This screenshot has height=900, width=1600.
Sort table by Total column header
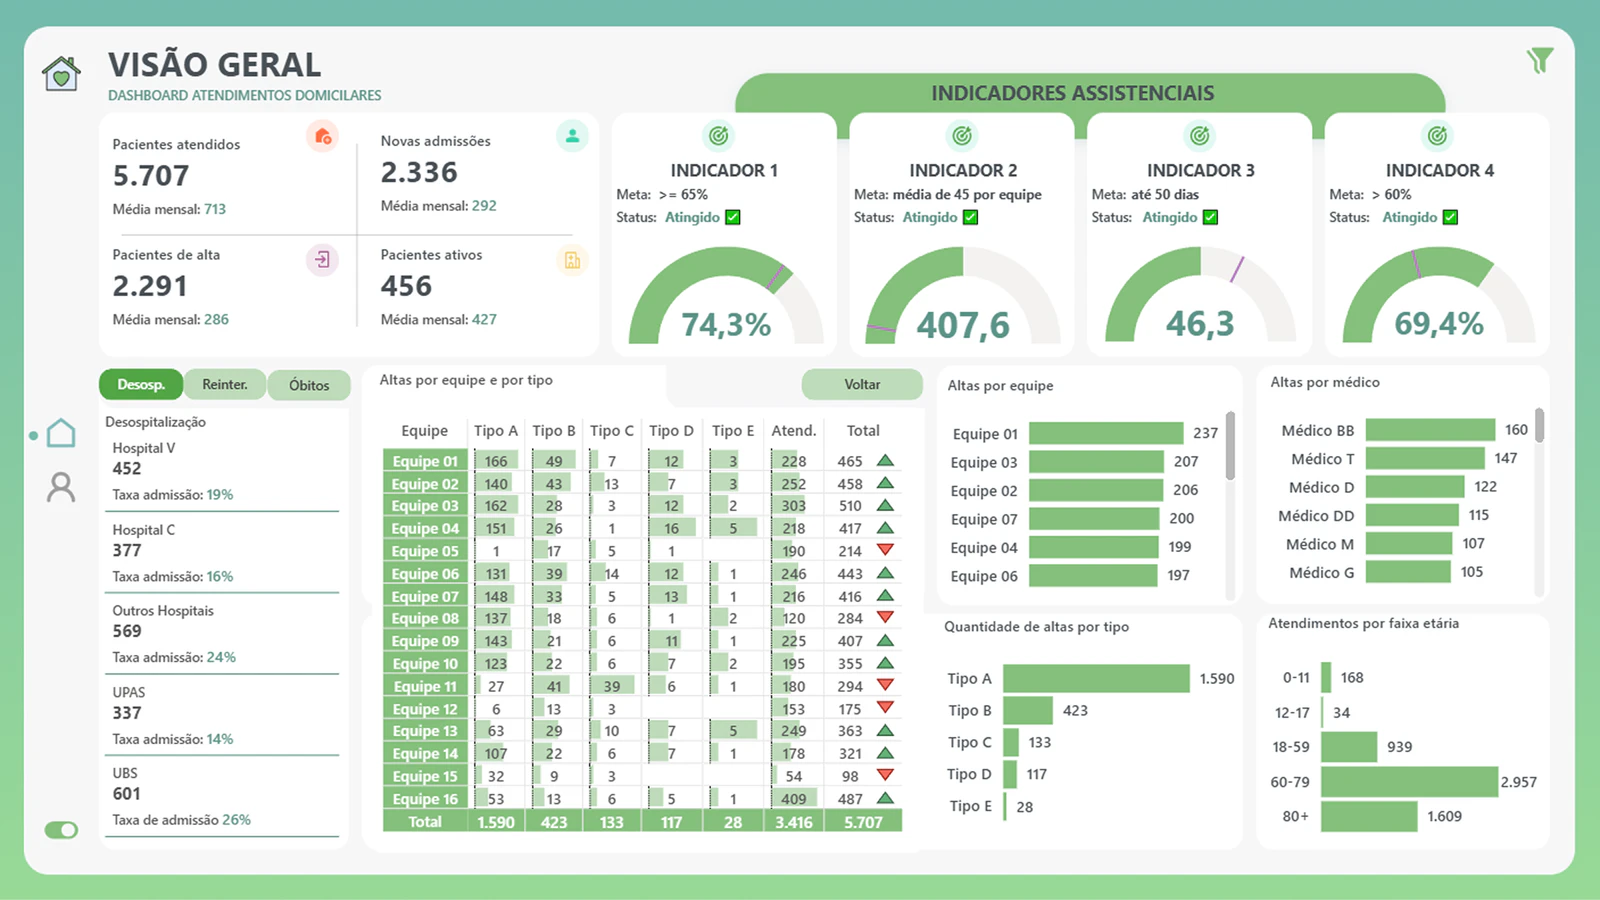pos(863,430)
